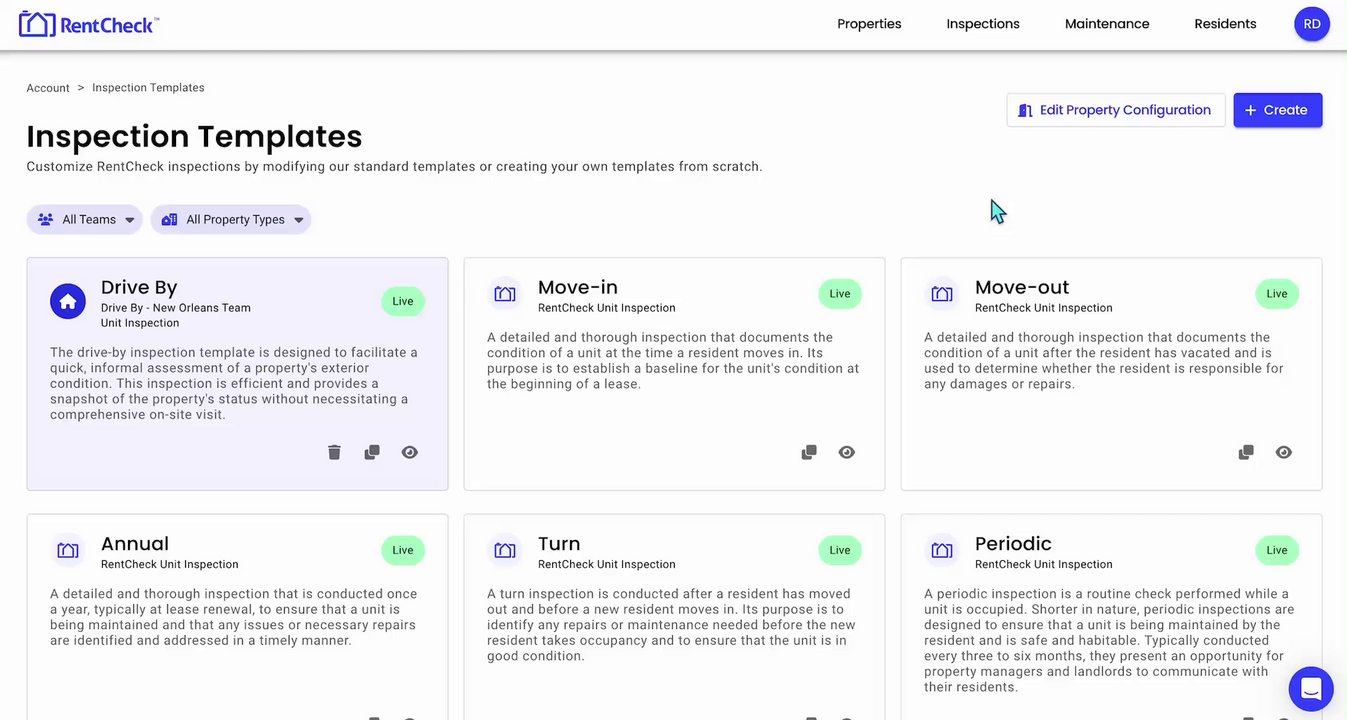Click the Drive By house icon

click(68, 301)
